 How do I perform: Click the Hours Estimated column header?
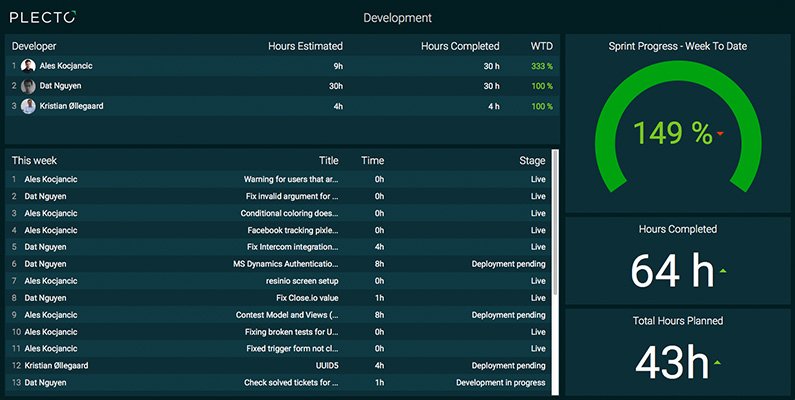point(305,46)
